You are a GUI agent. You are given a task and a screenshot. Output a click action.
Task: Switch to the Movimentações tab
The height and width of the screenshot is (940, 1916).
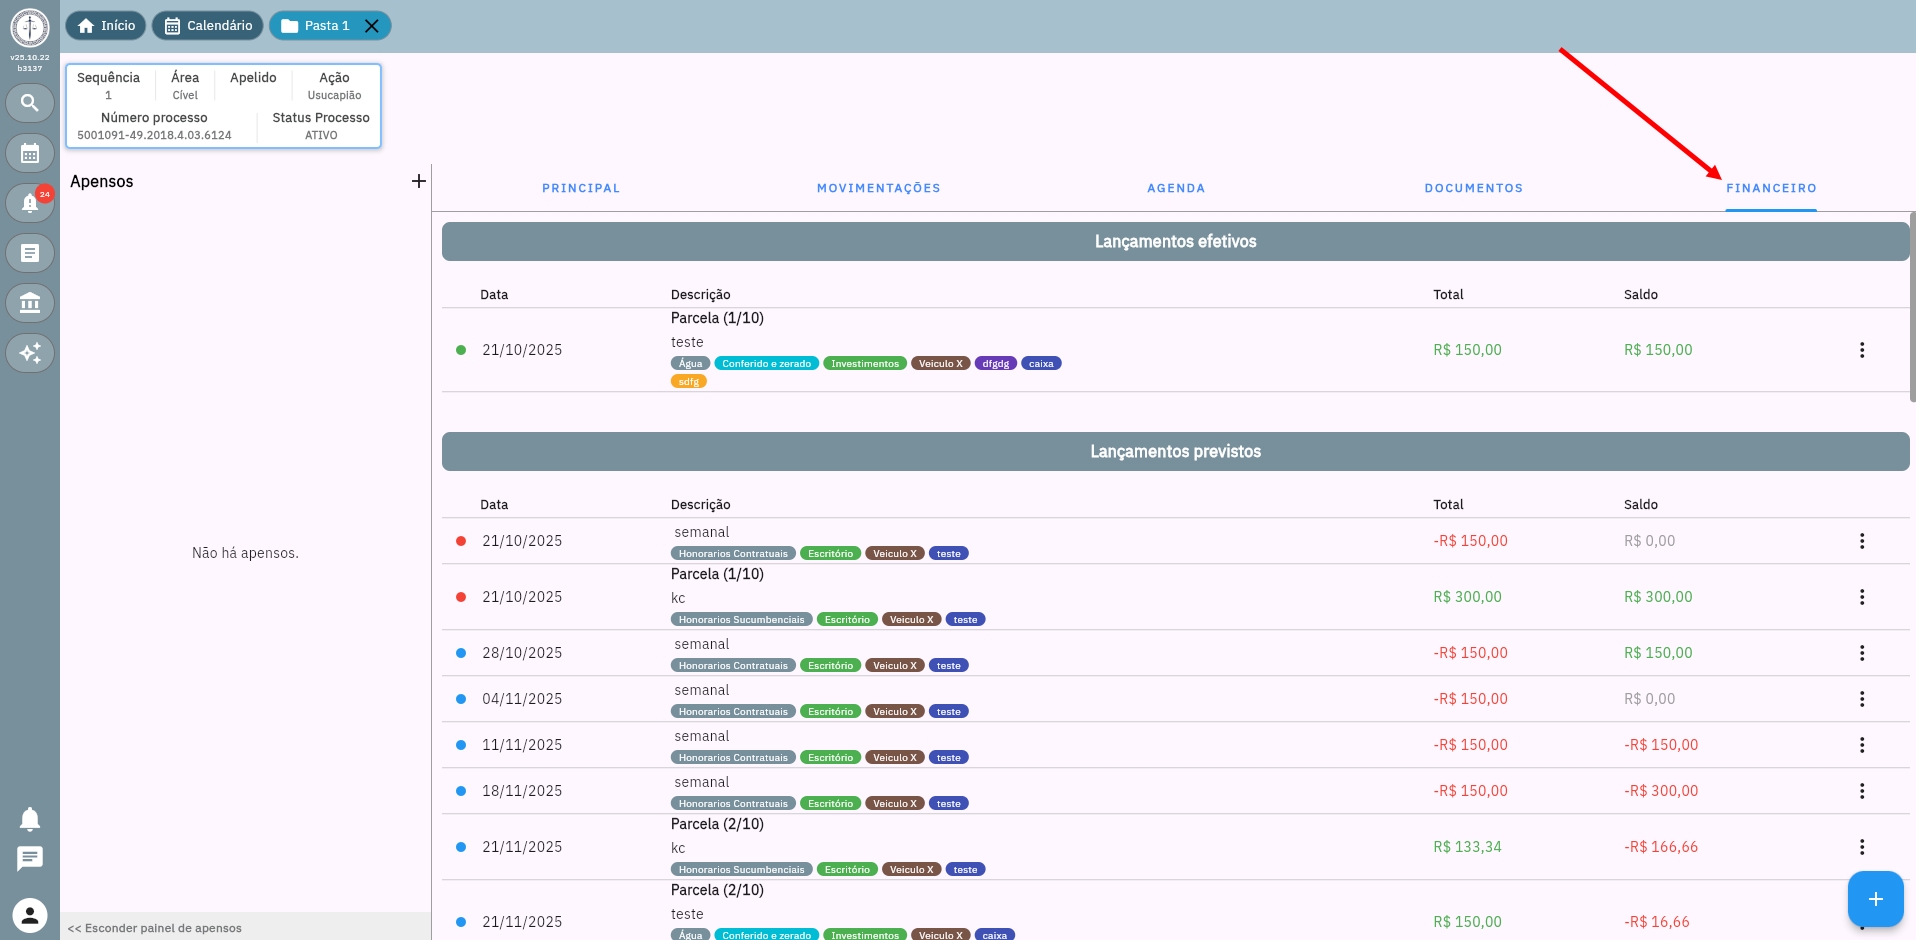pos(878,188)
